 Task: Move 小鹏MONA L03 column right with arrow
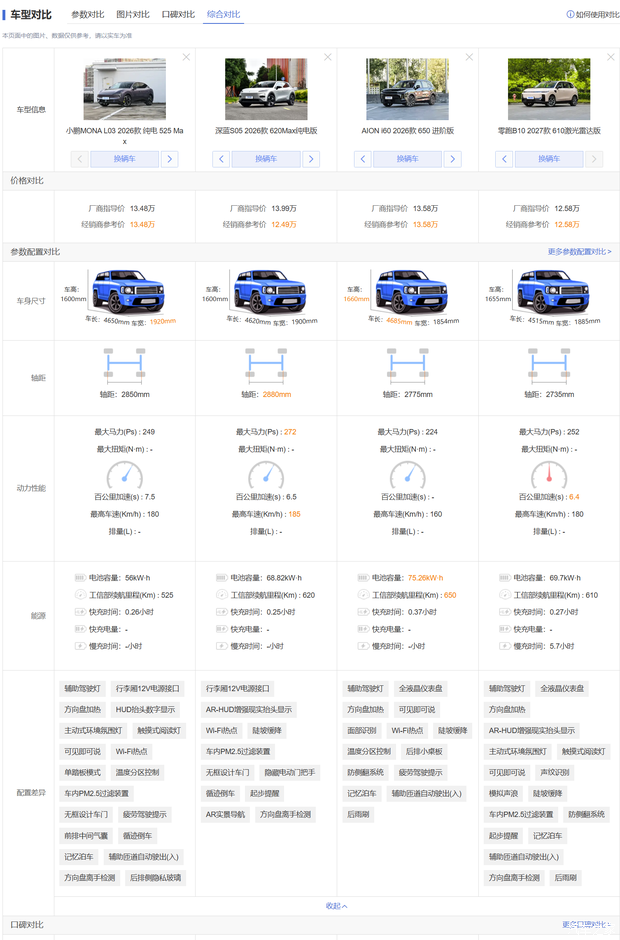[x=170, y=159]
